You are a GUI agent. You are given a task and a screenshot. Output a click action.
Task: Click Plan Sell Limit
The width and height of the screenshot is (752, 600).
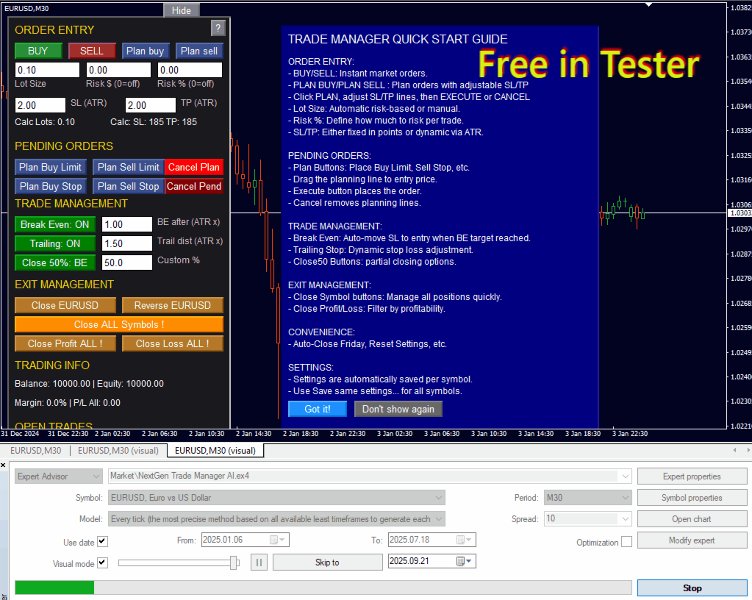click(128, 167)
